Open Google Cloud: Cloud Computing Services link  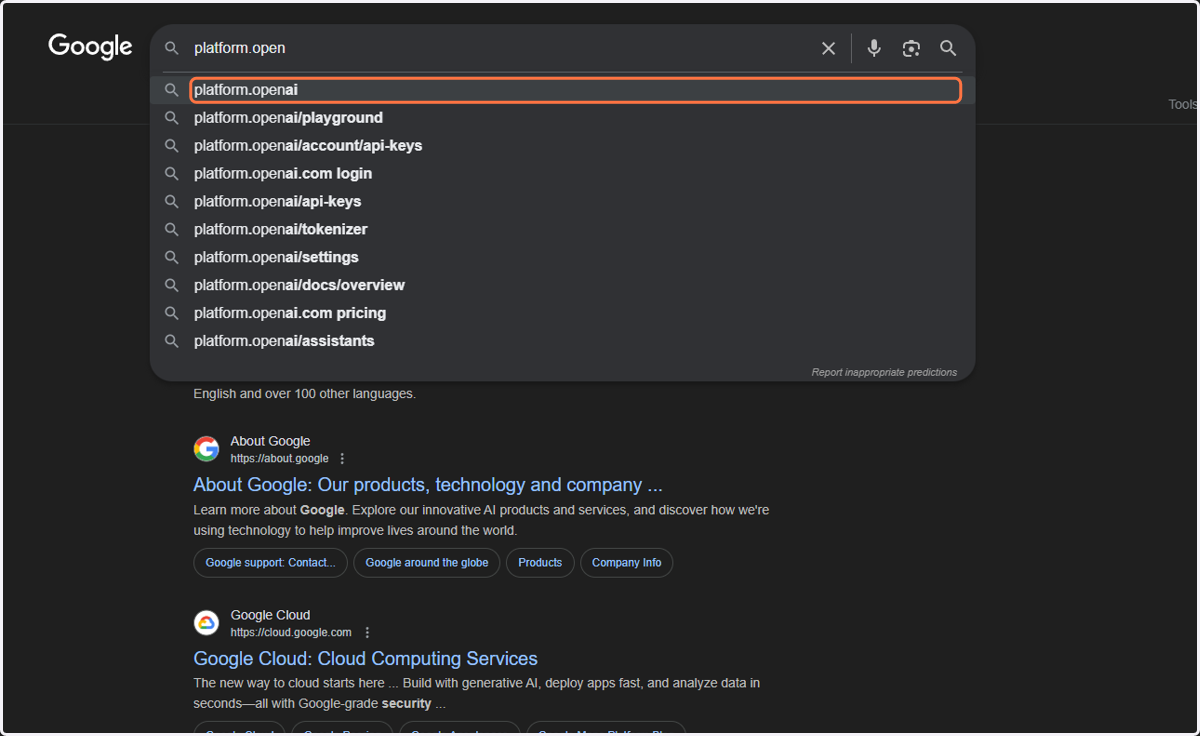click(x=366, y=659)
